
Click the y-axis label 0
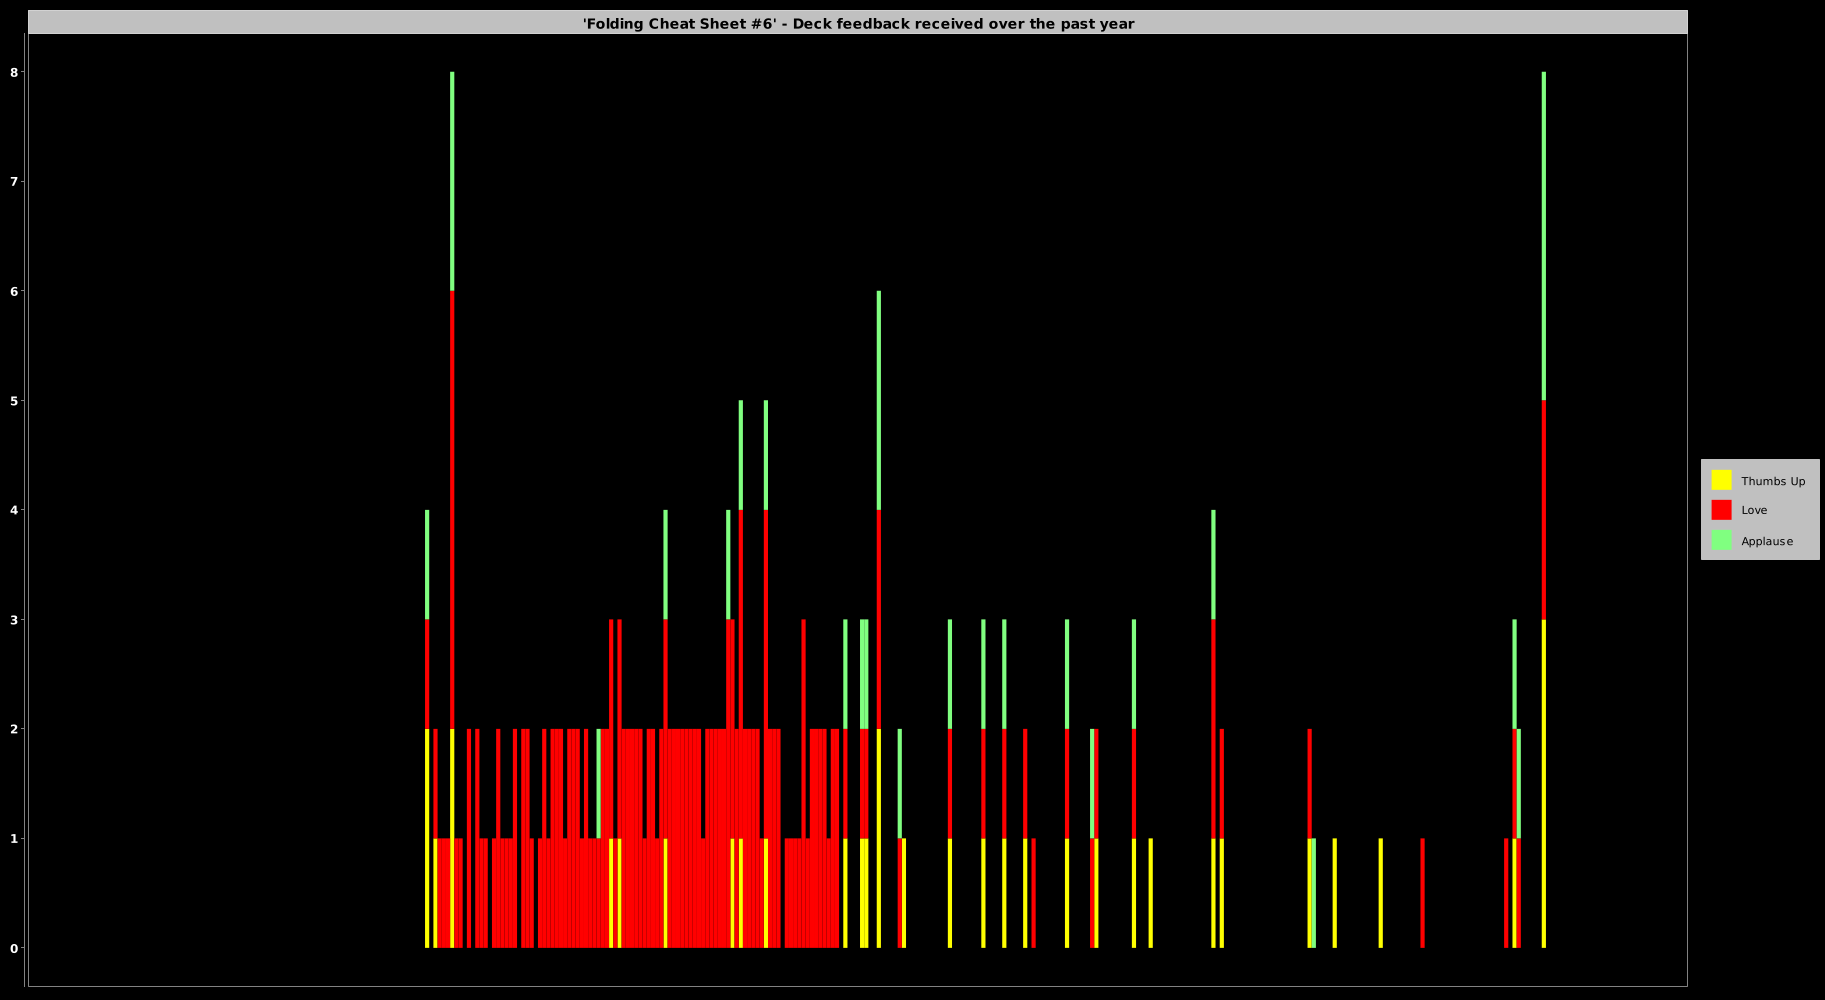click(x=14, y=948)
